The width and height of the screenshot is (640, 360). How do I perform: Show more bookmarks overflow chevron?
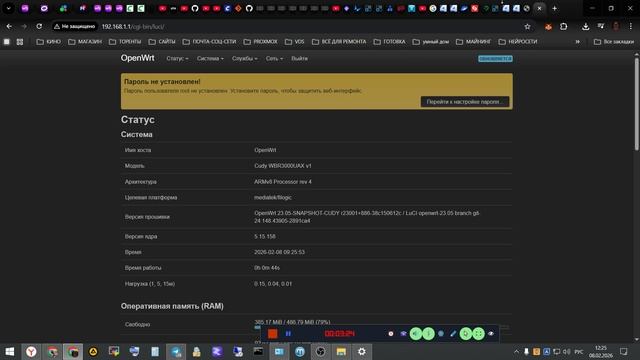coord(578,42)
